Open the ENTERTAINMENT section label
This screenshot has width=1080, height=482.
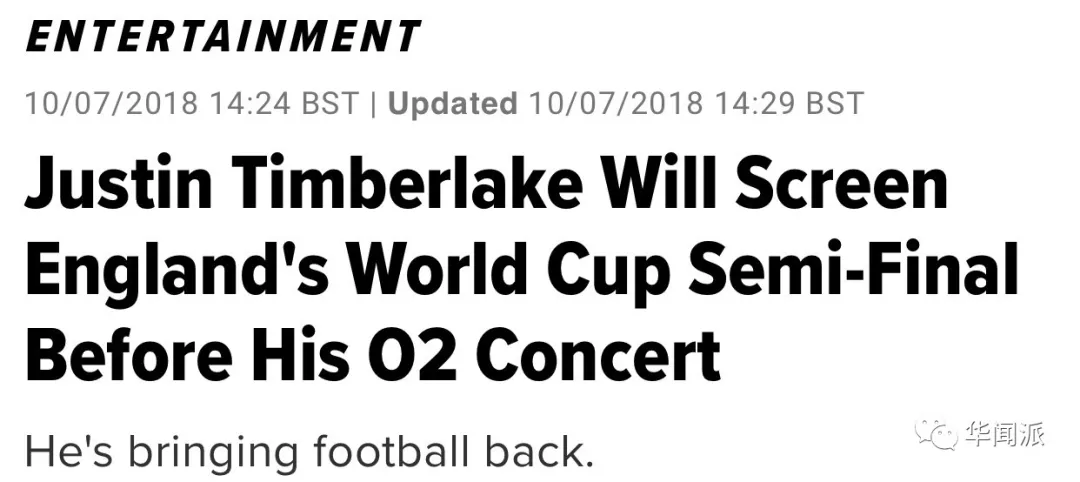coord(222,36)
